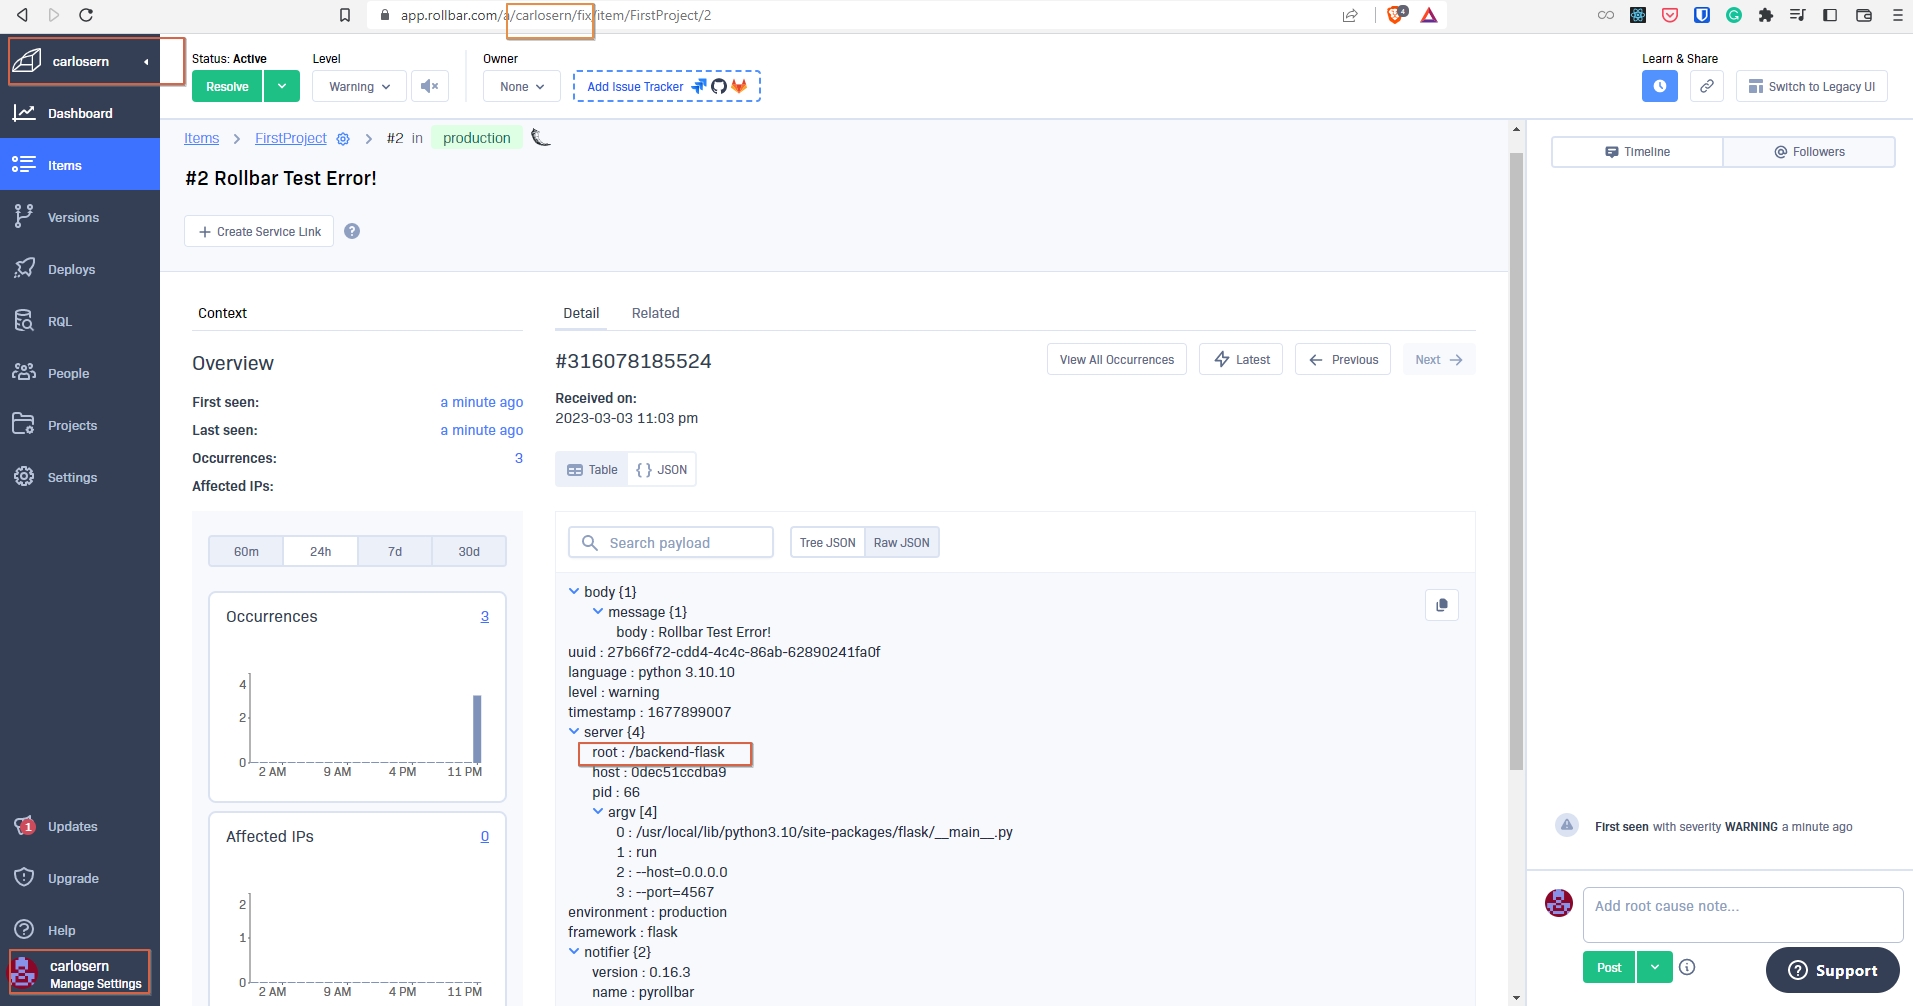The height and width of the screenshot is (1006, 1913).
Task: Select the 7d occurrences range
Action: click(394, 551)
